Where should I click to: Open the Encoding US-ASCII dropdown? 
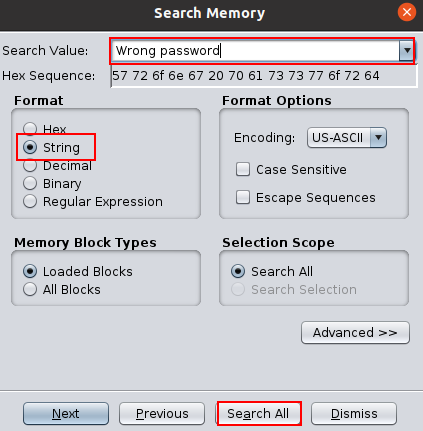pos(347,137)
